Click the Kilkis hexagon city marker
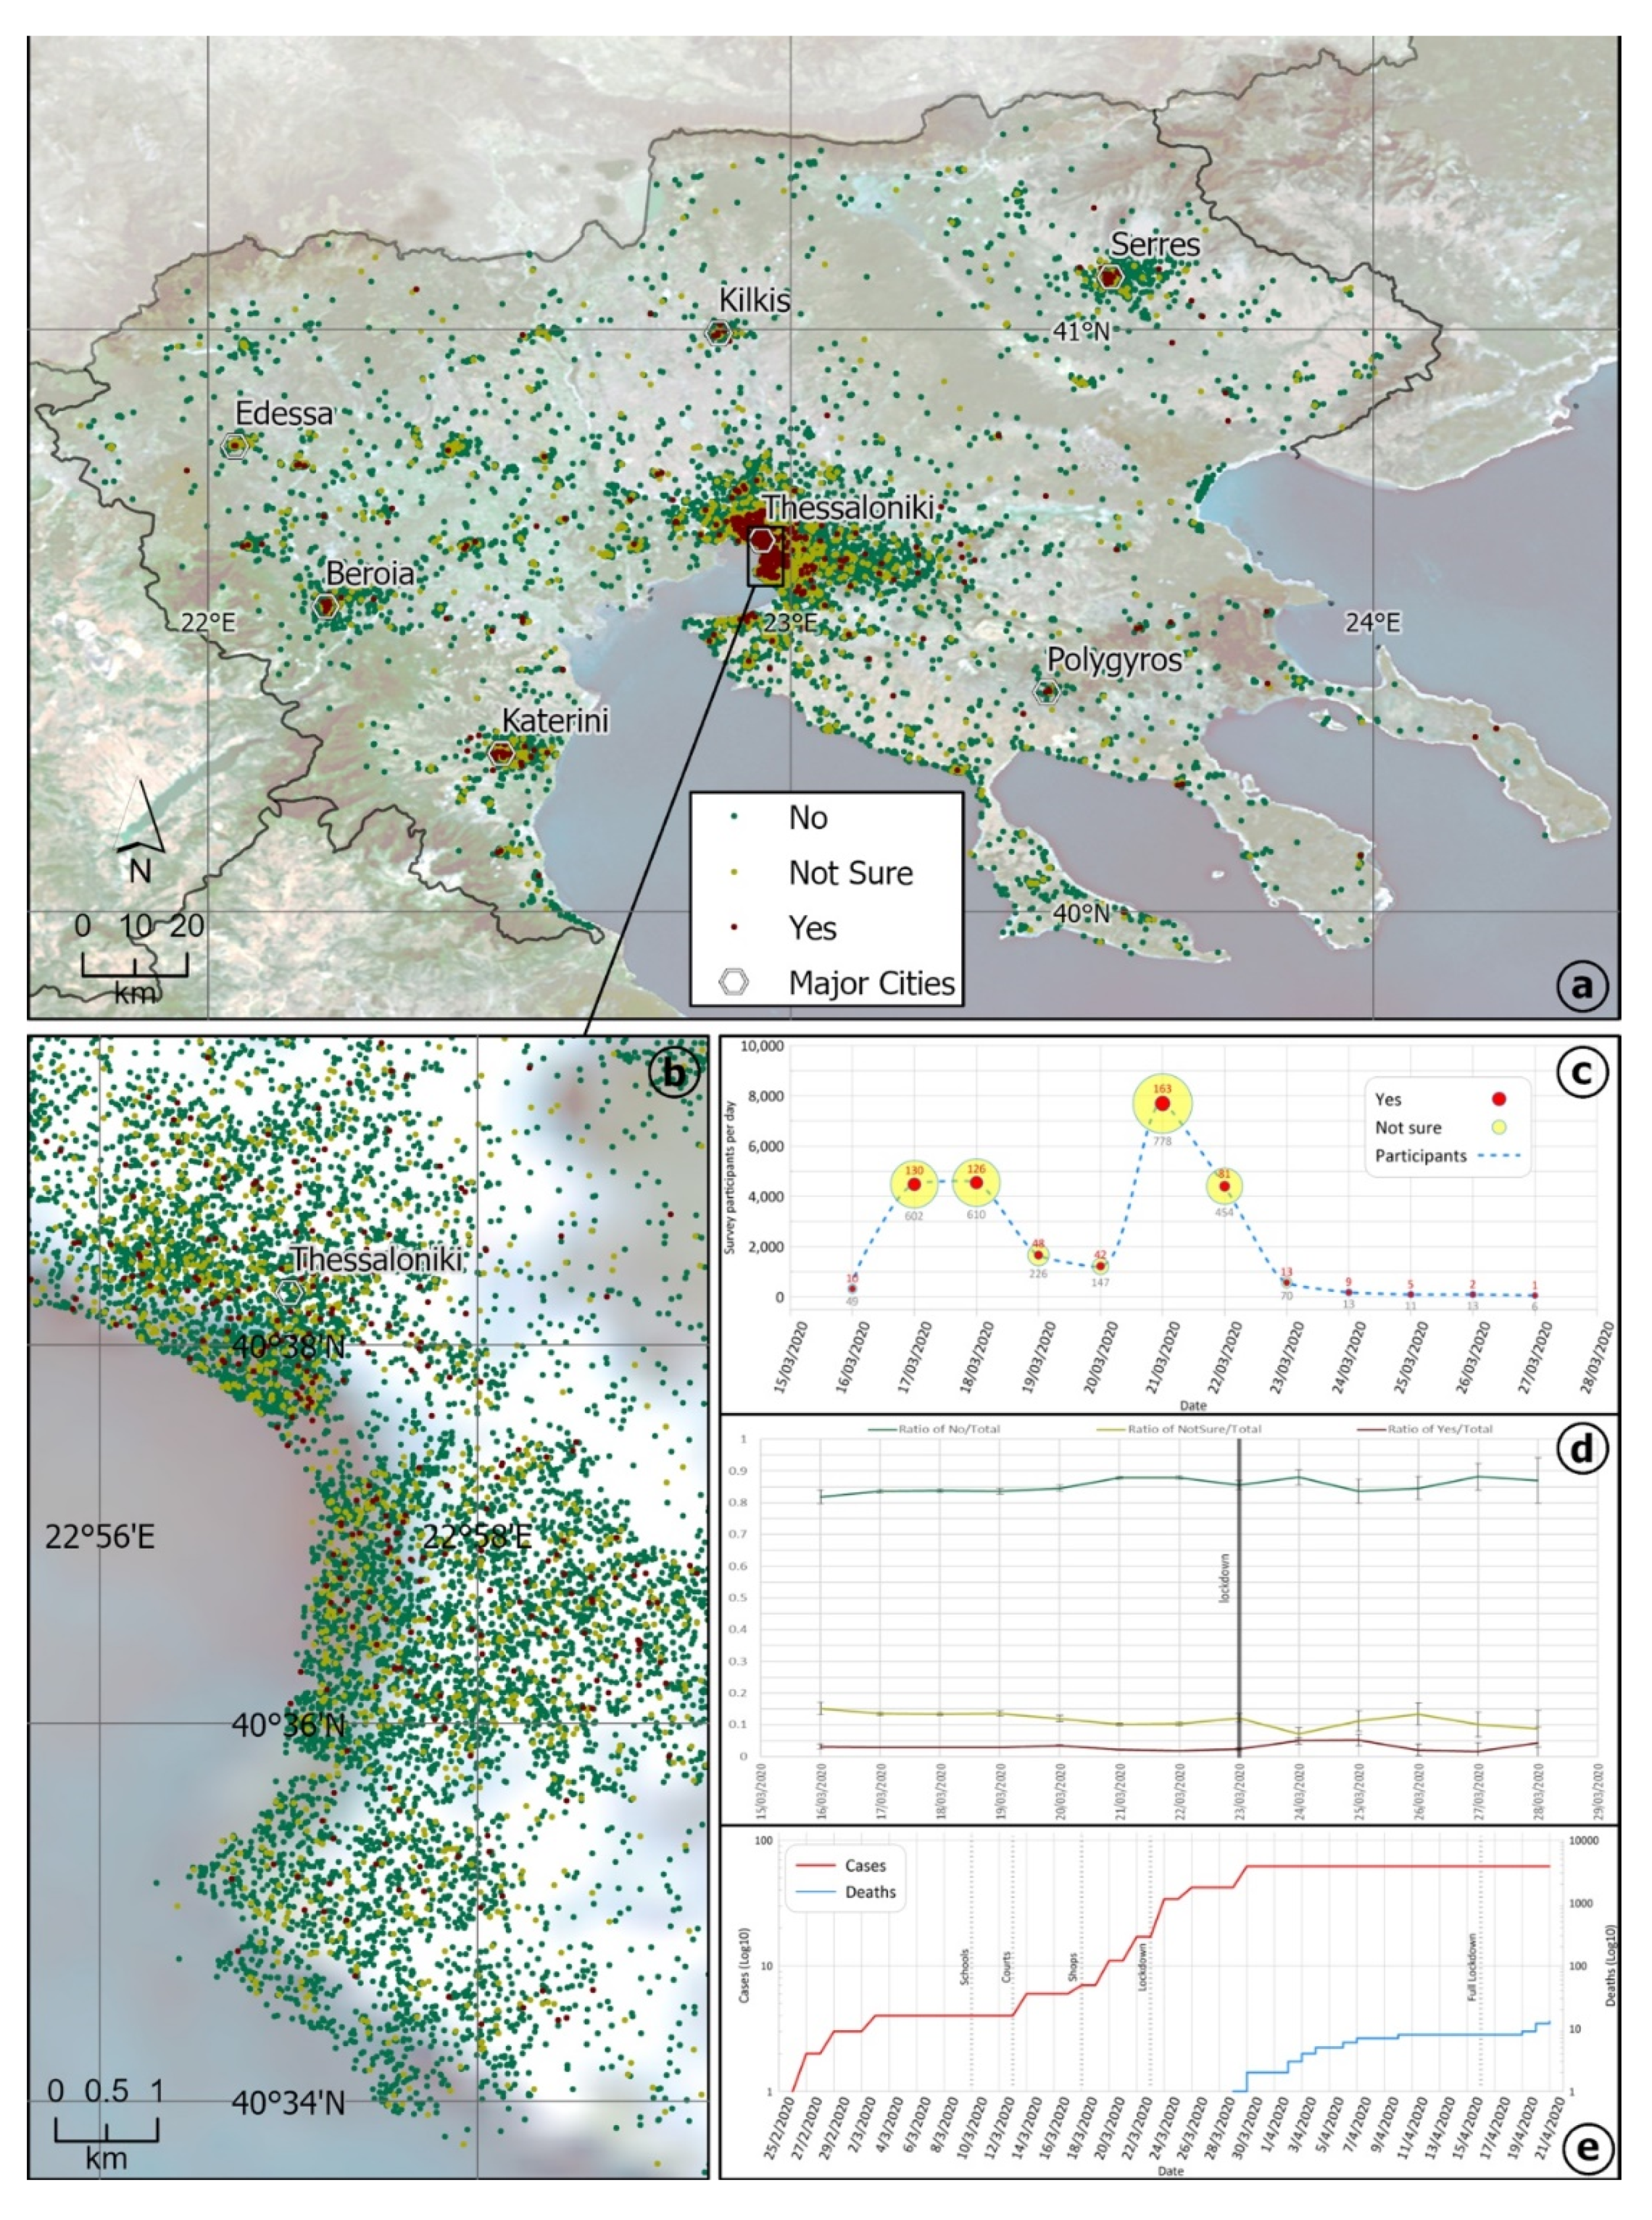Screen dimensions: 1652x2220 [718, 332]
